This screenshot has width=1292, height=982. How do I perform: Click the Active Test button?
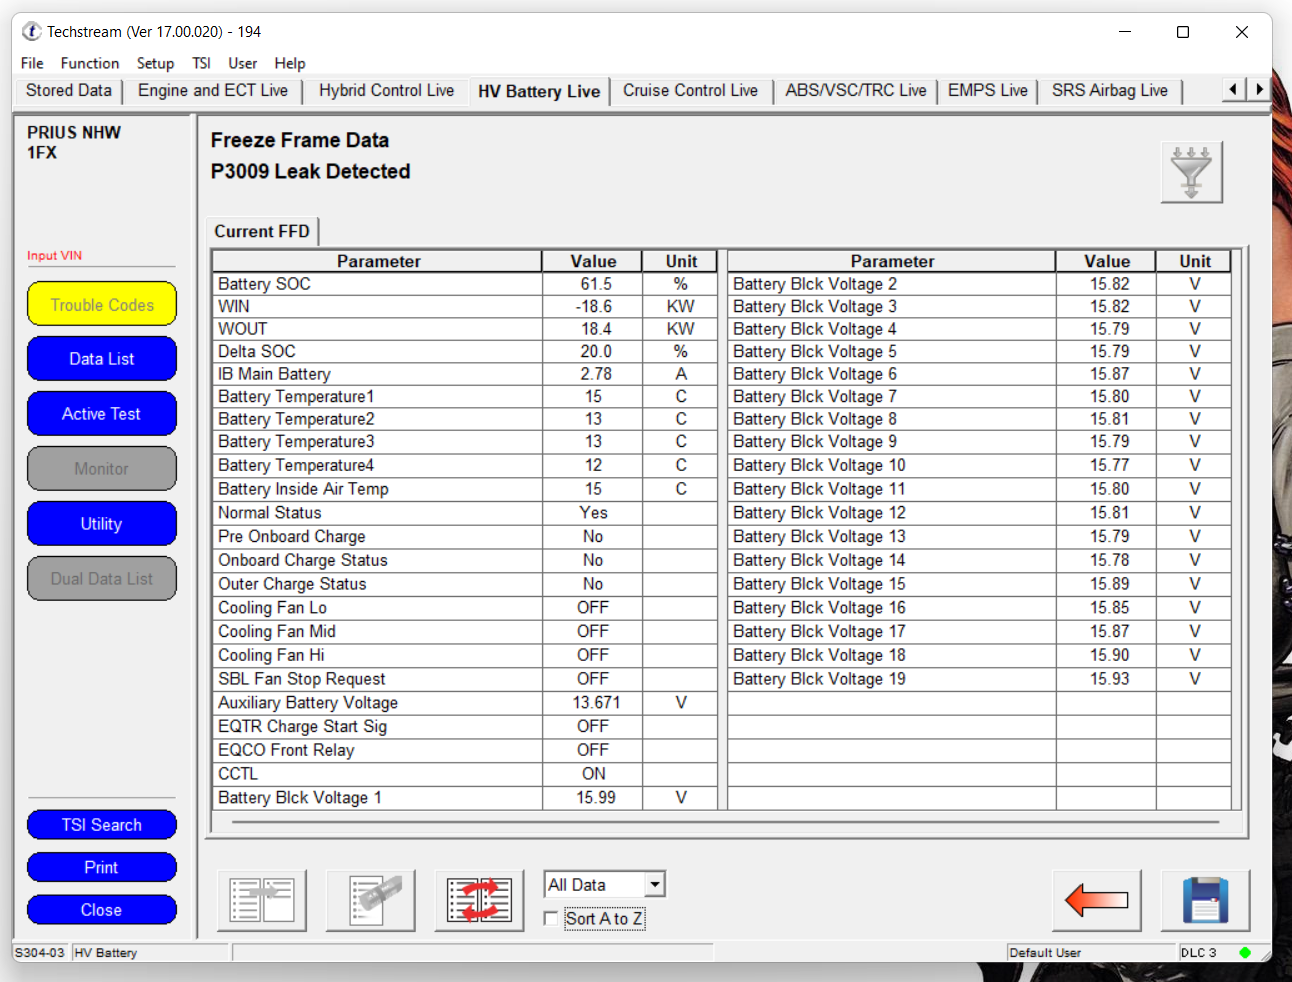(x=102, y=414)
